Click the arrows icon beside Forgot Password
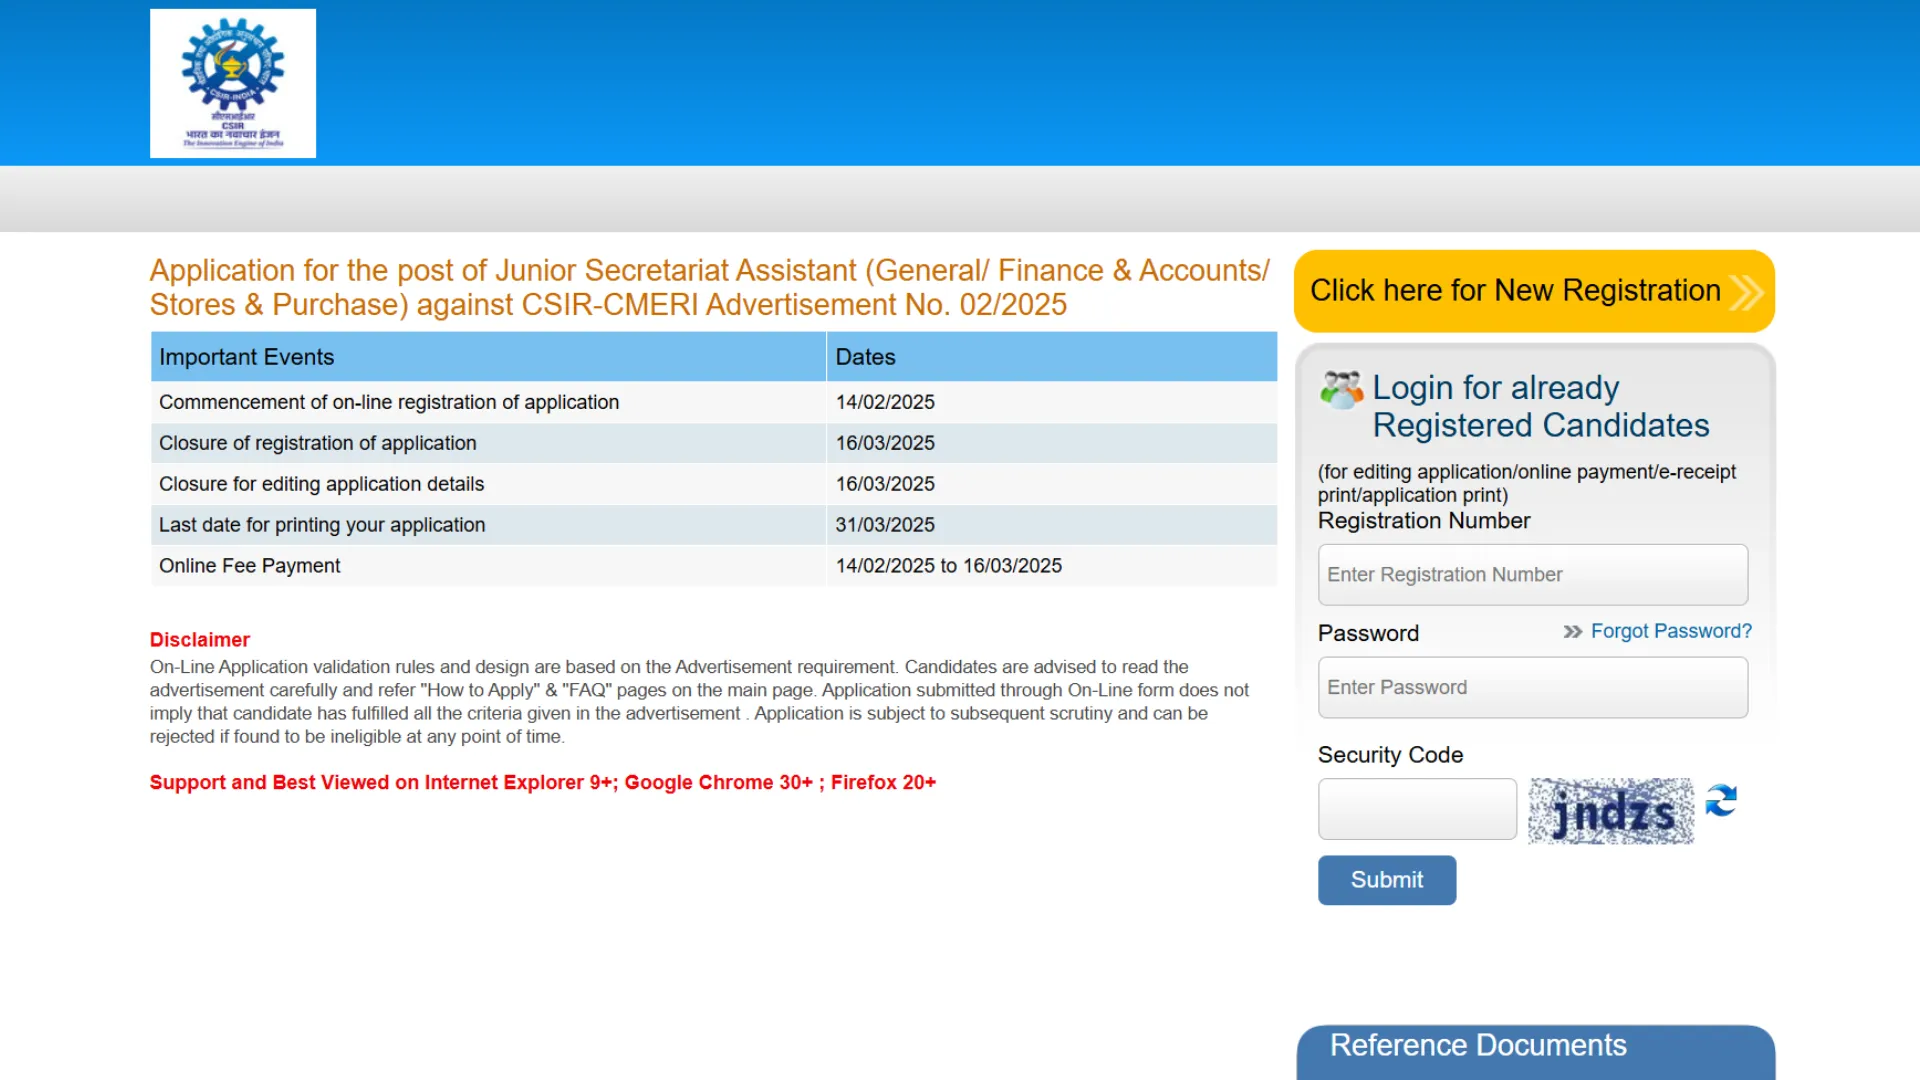This screenshot has width=1920, height=1080. pyautogui.click(x=1572, y=632)
